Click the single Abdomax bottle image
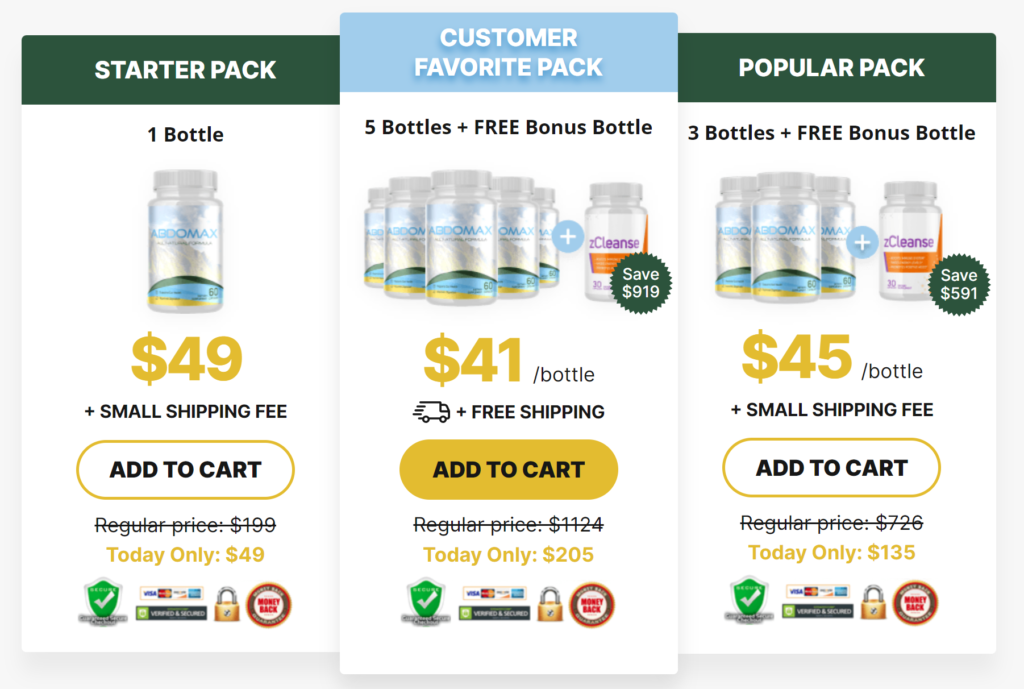 point(184,240)
